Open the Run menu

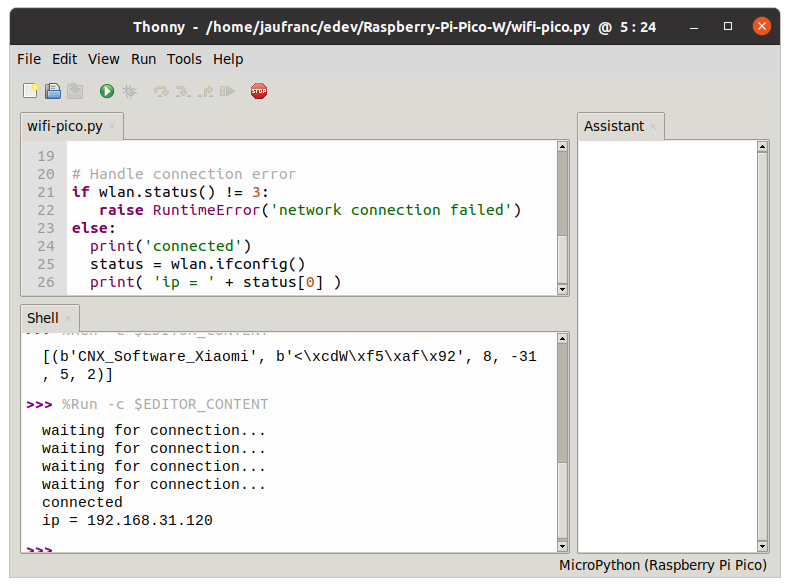click(x=144, y=59)
